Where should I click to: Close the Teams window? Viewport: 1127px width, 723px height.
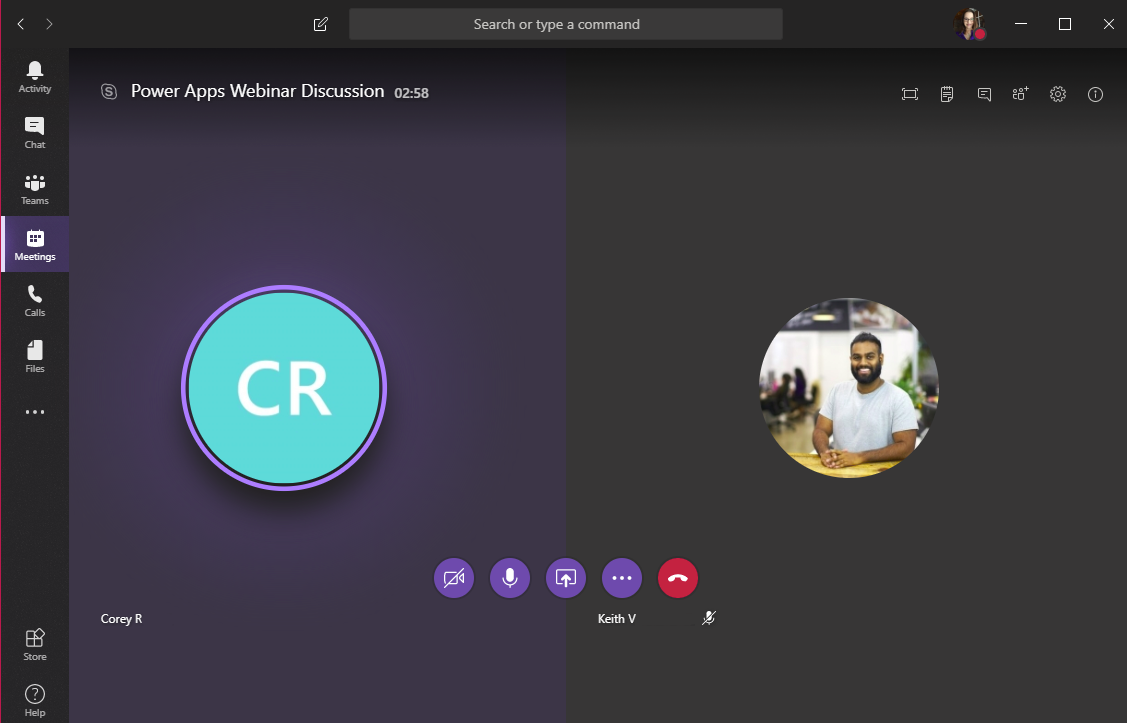tap(1108, 24)
